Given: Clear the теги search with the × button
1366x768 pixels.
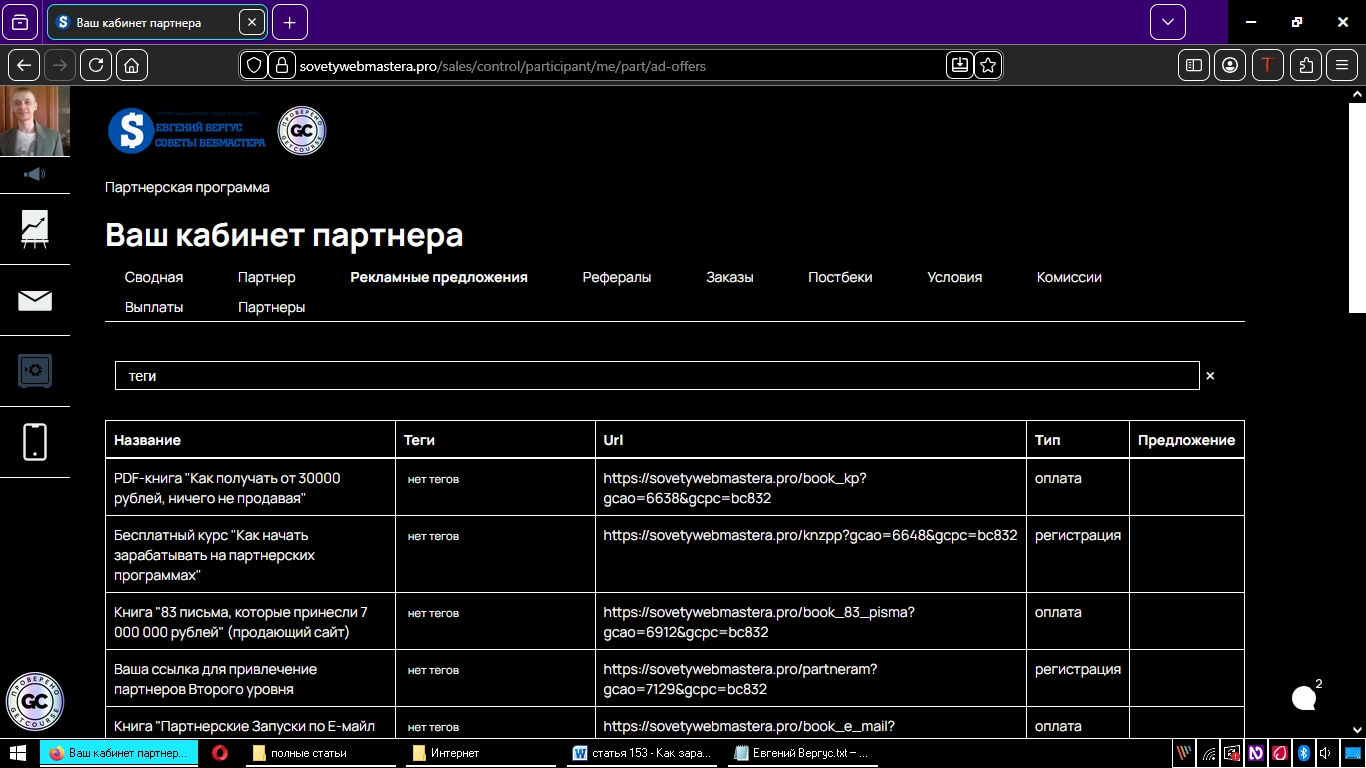Looking at the screenshot, I should pos(1209,375).
